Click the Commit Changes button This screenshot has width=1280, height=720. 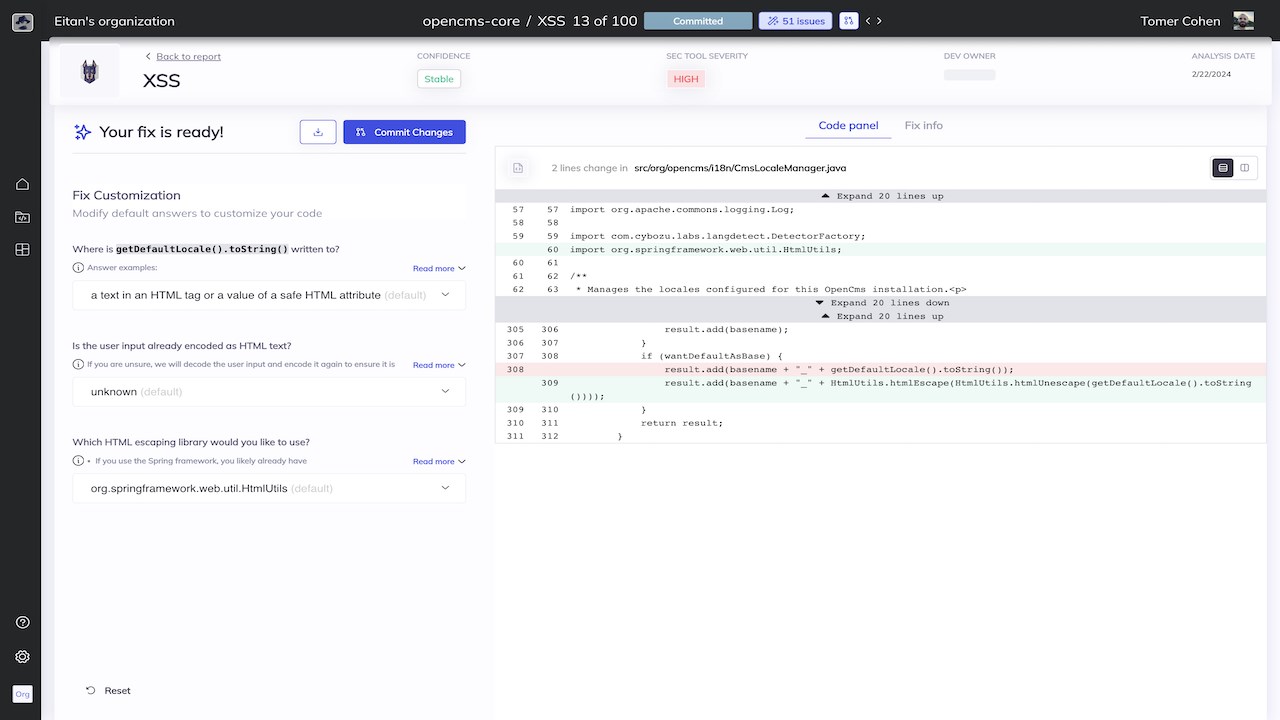pos(404,132)
